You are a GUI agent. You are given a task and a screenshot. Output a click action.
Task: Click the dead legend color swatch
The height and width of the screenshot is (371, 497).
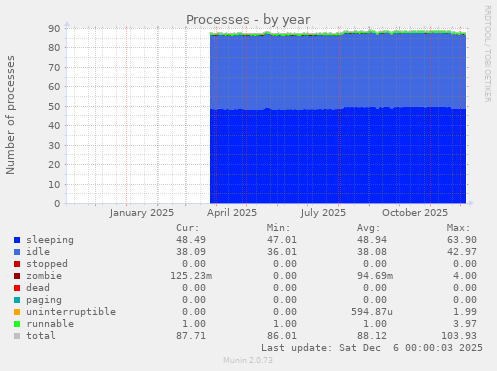[x=17, y=288]
